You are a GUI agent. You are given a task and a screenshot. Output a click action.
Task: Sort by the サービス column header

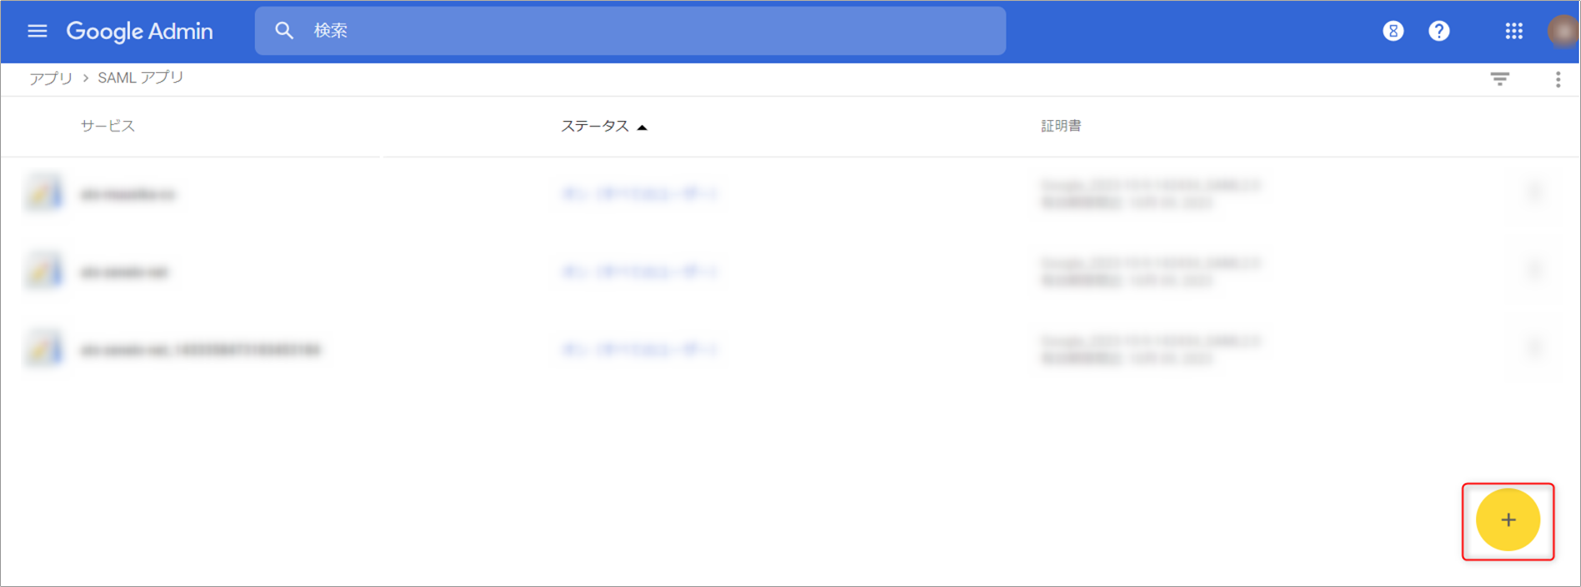[108, 126]
